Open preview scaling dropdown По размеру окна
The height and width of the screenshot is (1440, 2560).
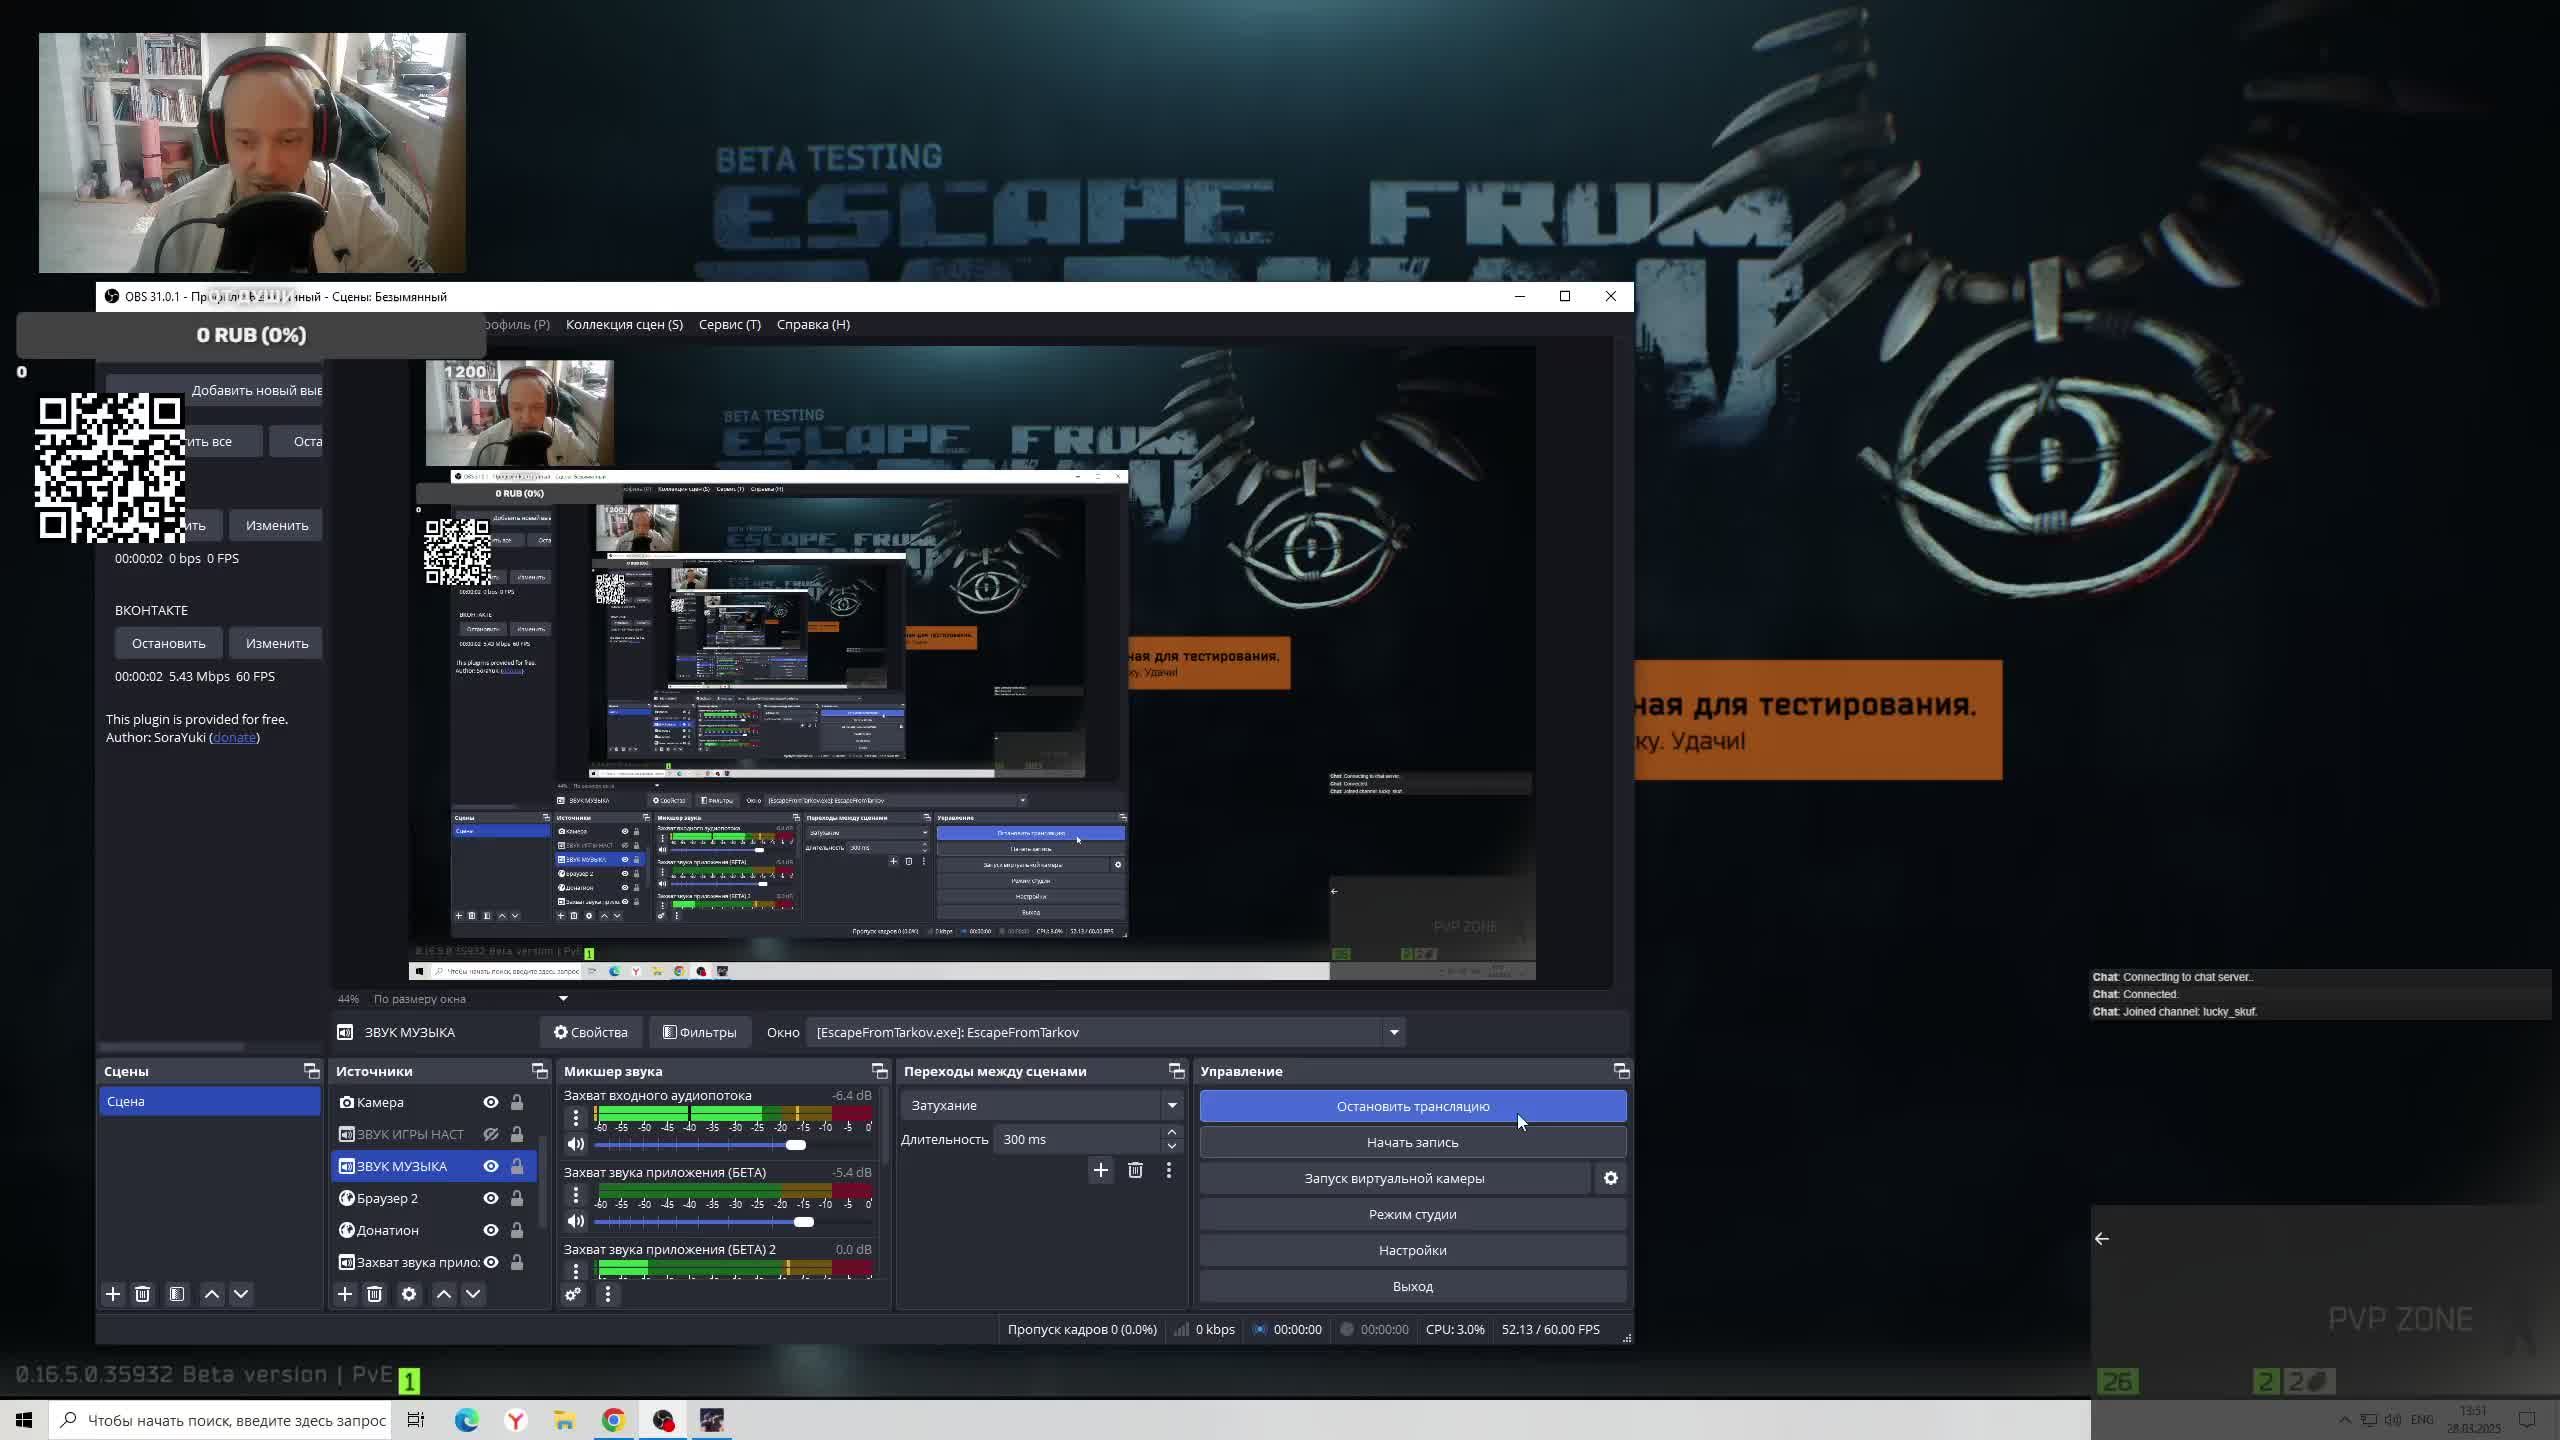470,998
